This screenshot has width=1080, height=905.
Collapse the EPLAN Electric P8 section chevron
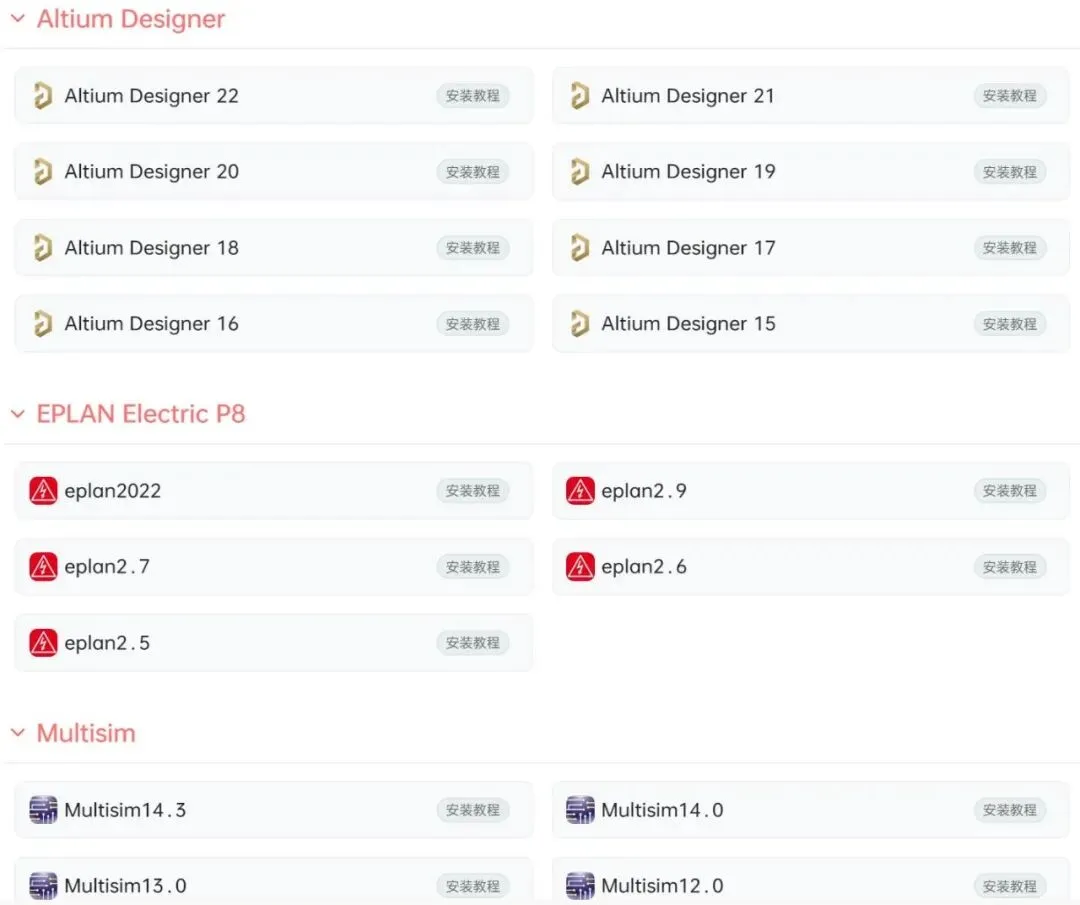tap(18, 414)
